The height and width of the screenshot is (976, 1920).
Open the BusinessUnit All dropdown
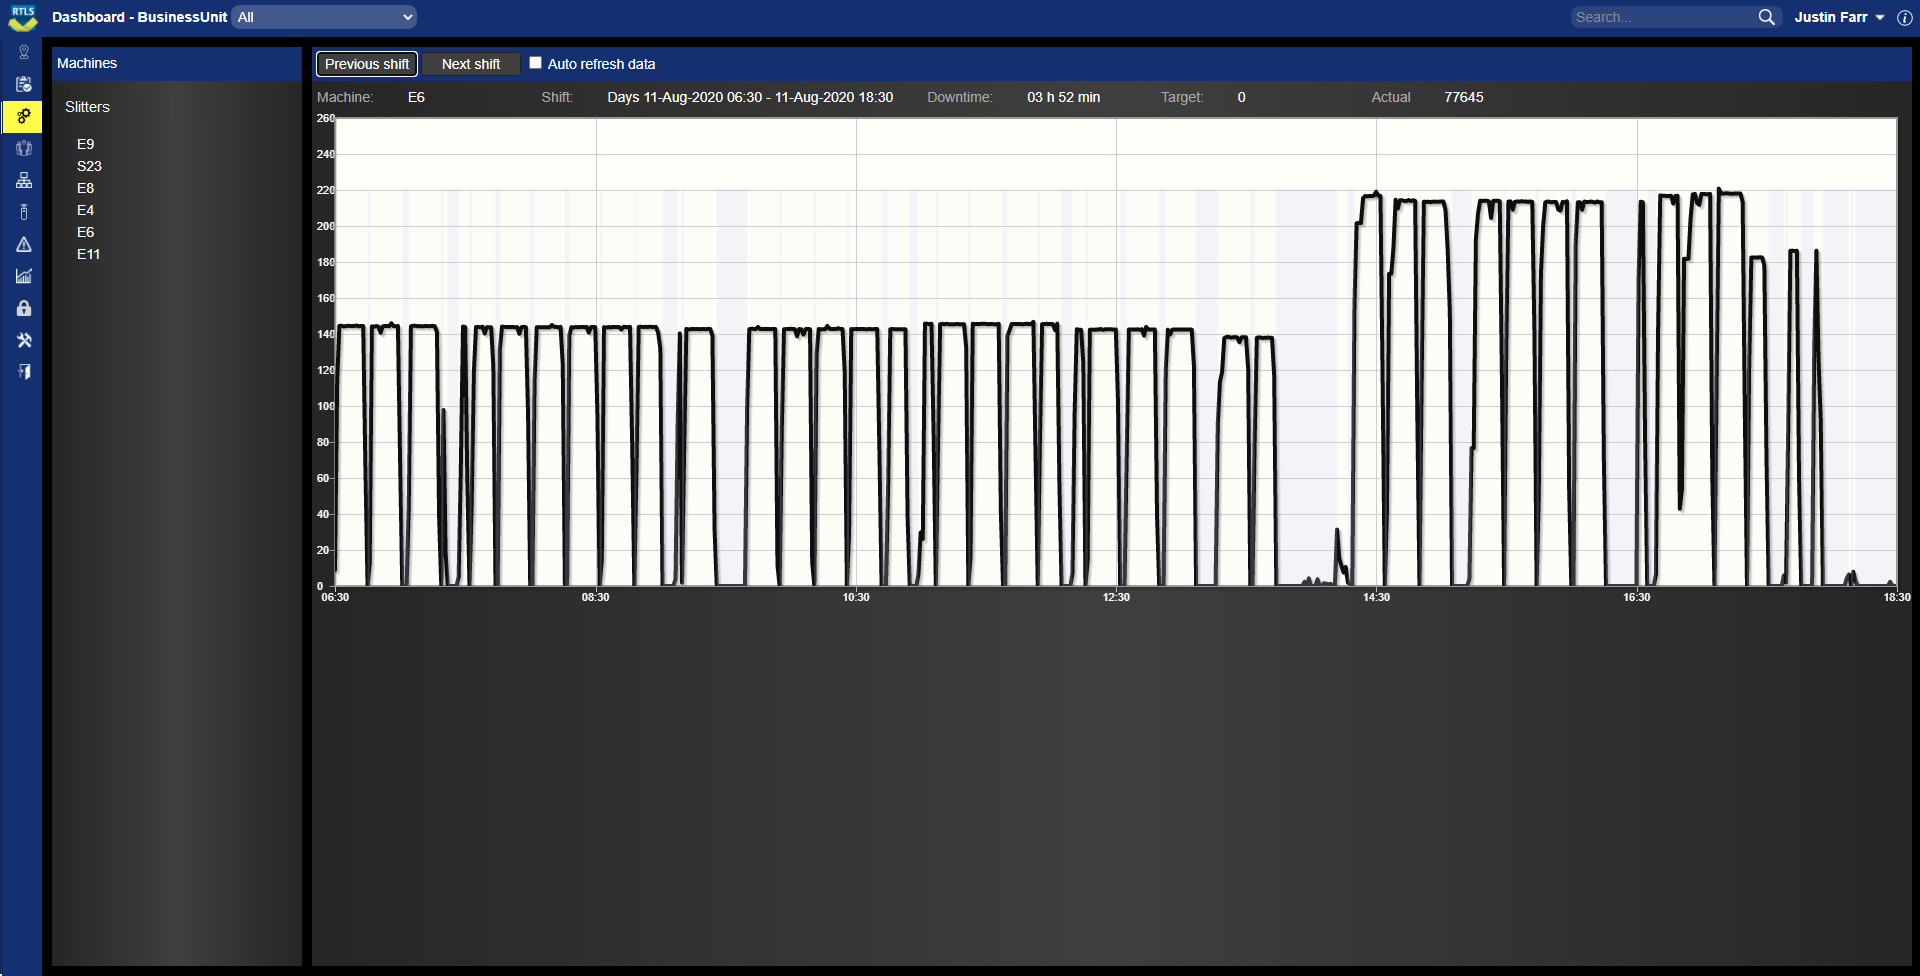click(x=324, y=17)
